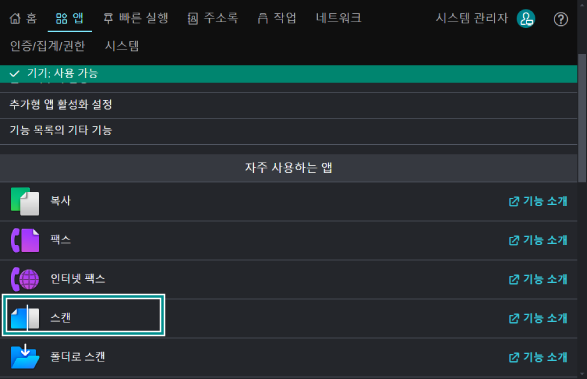Click 기능 소개 link for 팩스
587x379 pixels.
tap(538, 240)
